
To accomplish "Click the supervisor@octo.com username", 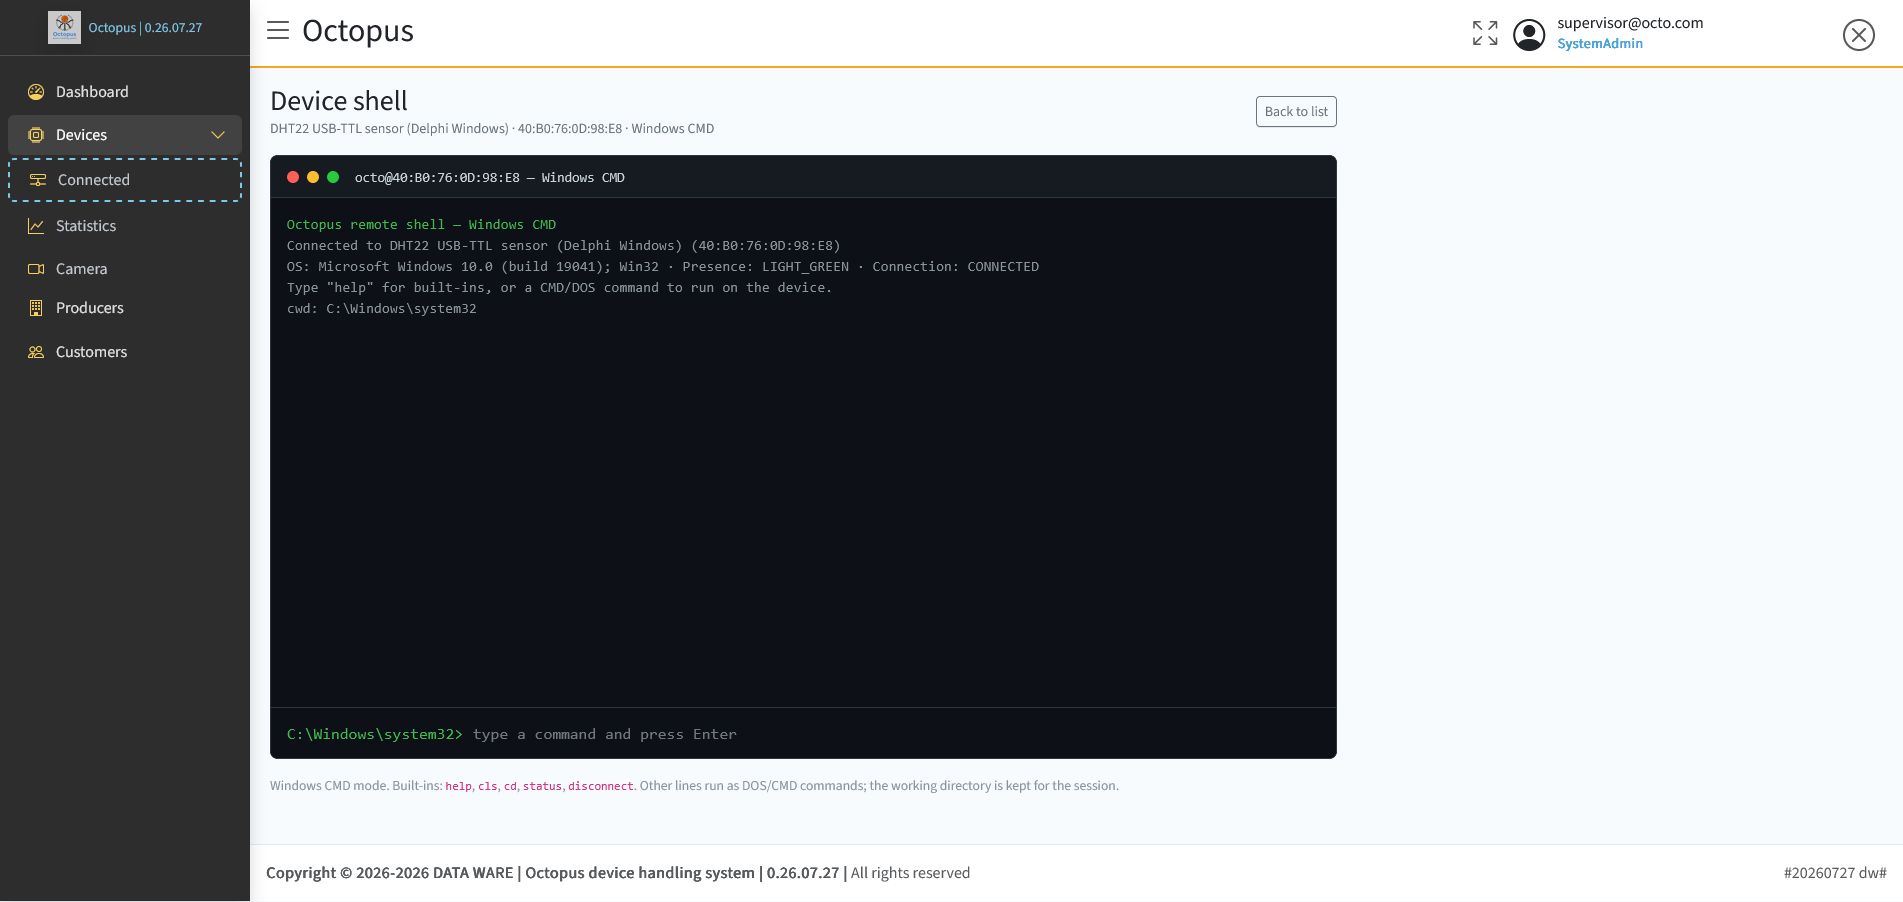I will coord(1630,23).
